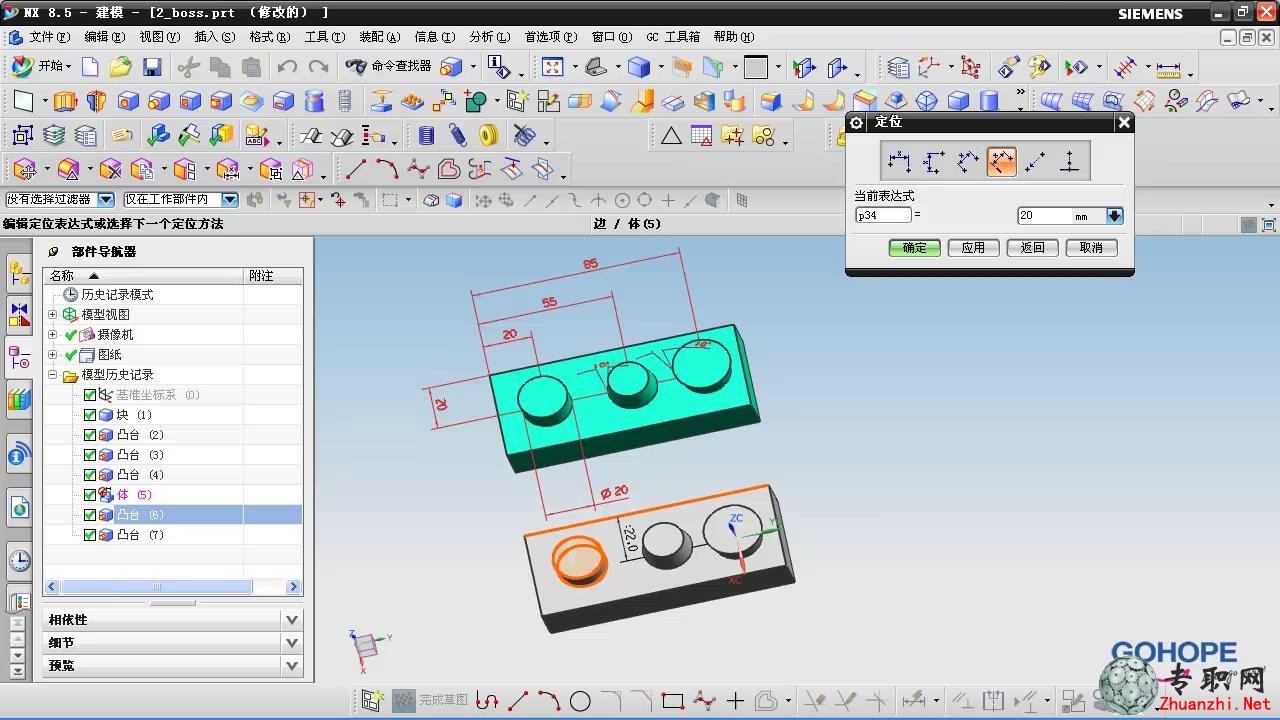Open the 编辑 menu
Image resolution: width=1280 pixels, height=720 pixels.
tap(105, 37)
